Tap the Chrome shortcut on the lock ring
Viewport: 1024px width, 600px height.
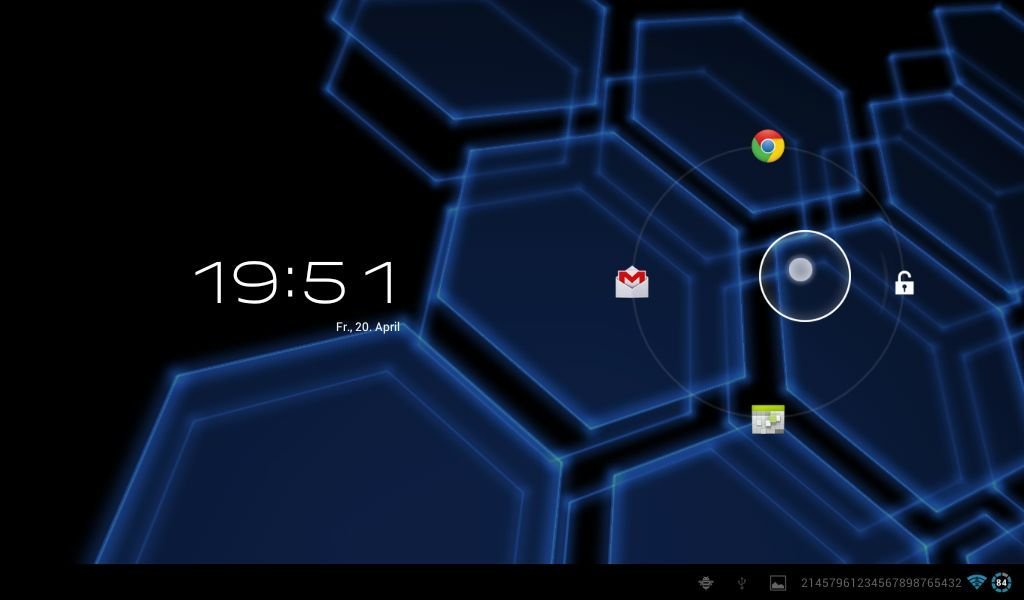(x=768, y=146)
